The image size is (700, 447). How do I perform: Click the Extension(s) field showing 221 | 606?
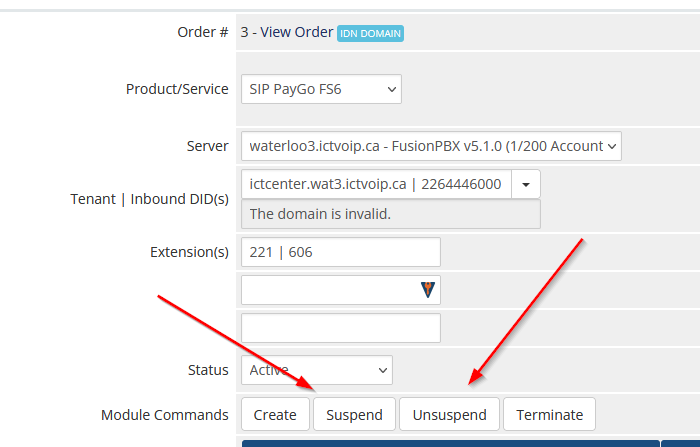(341, 252)
